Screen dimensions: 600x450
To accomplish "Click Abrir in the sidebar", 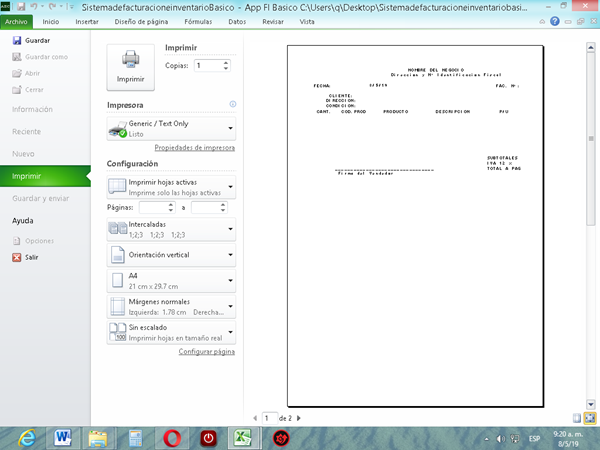I will (x=26, y=73).
